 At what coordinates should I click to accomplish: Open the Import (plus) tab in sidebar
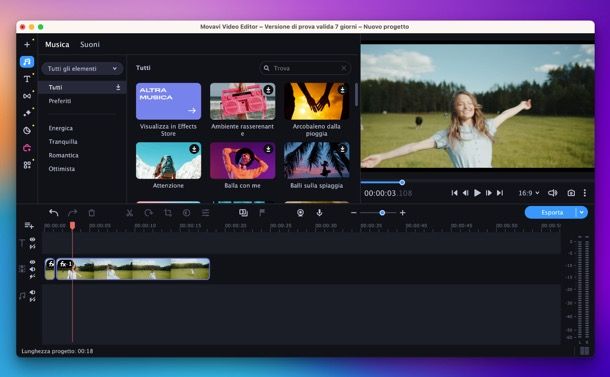pyautogui.click(x=27, y=44)
